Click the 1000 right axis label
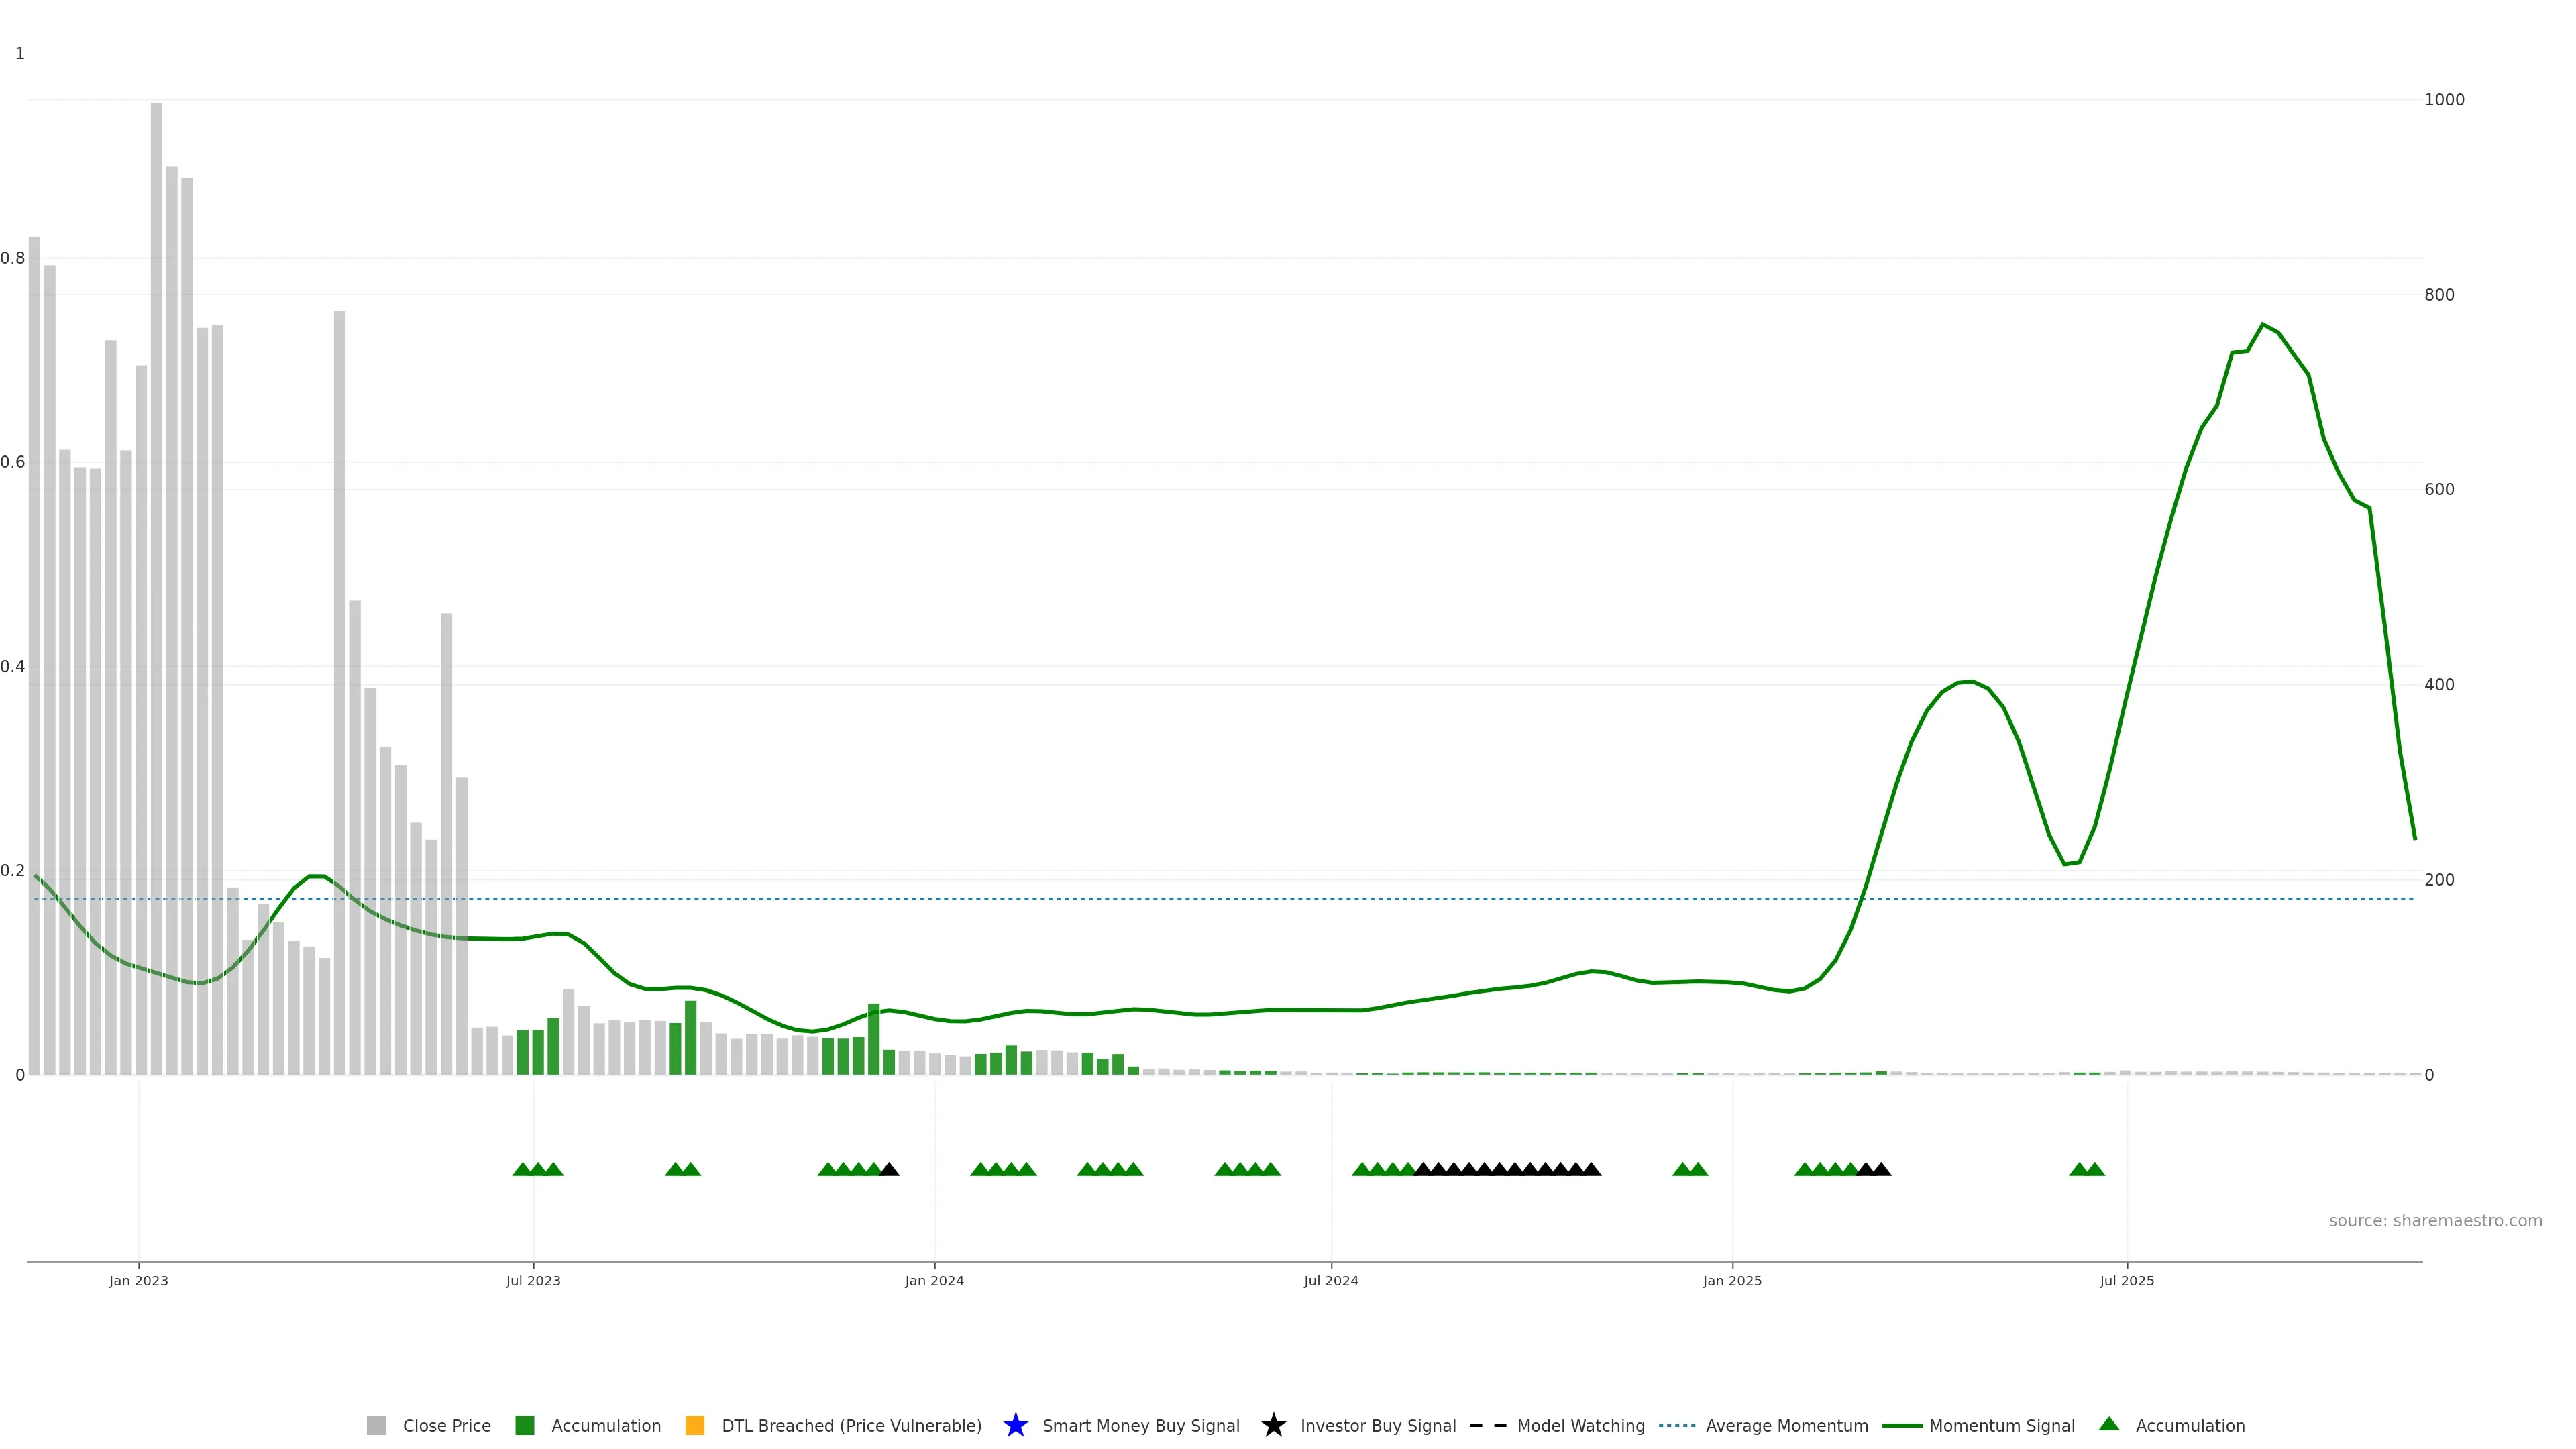Viewport: 2576px width, 1449px height. tap(2444, 99)
